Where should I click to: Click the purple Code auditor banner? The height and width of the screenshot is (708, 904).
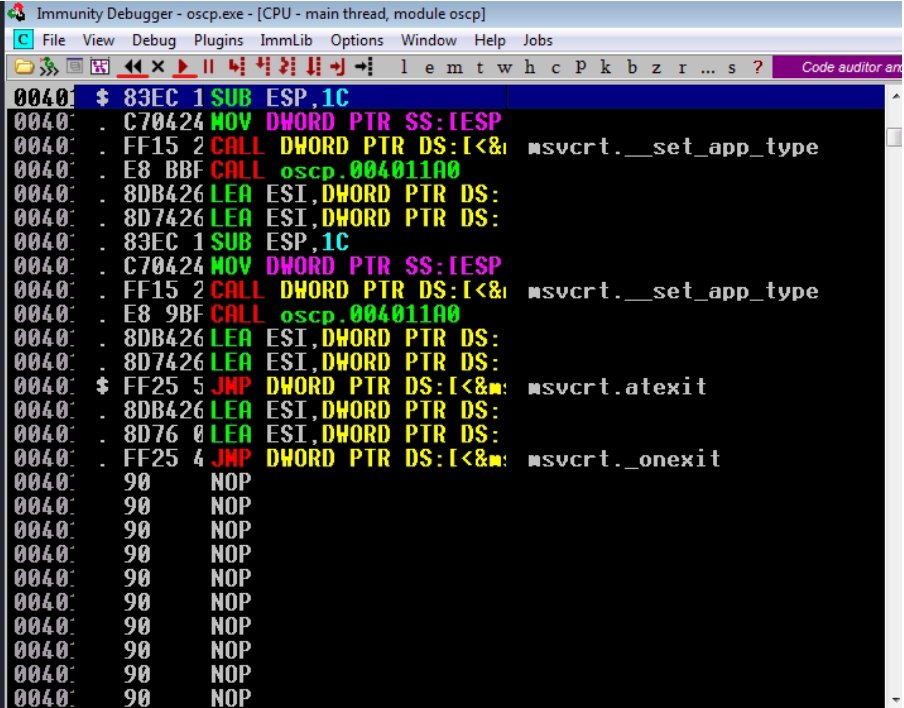(837, 67)
